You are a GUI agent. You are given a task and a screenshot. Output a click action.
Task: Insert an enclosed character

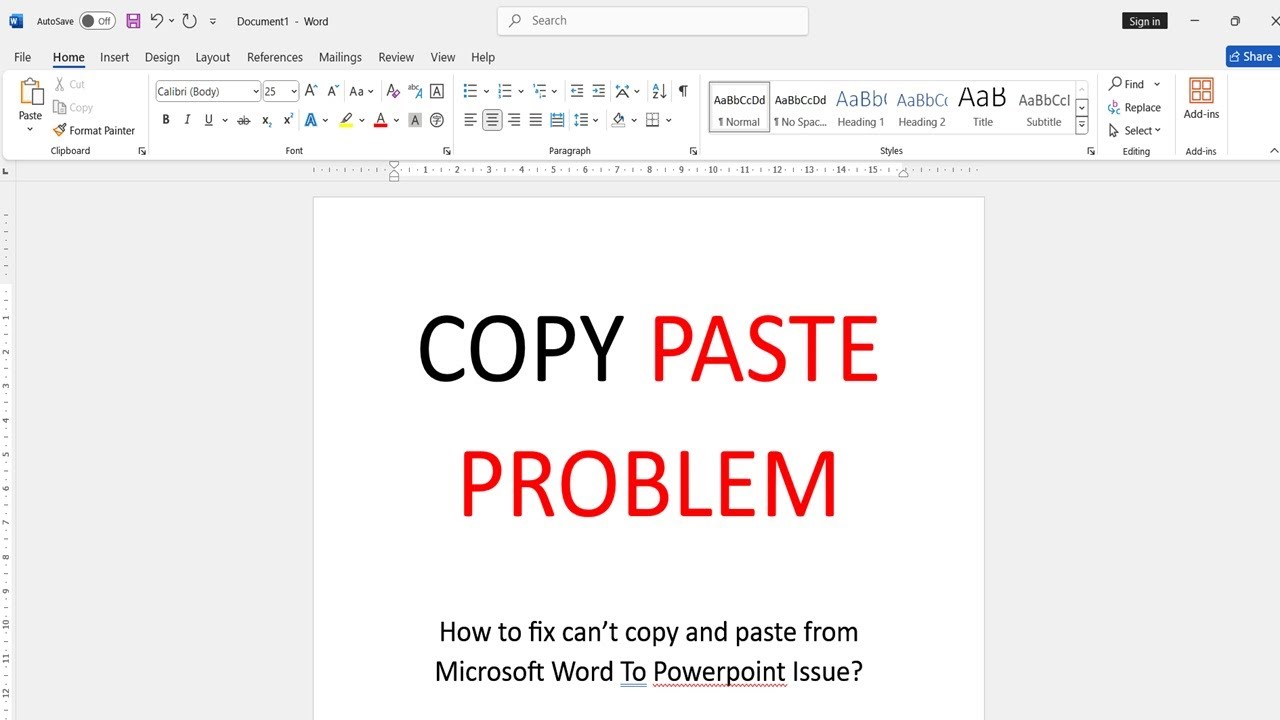[x=437, y=120]
